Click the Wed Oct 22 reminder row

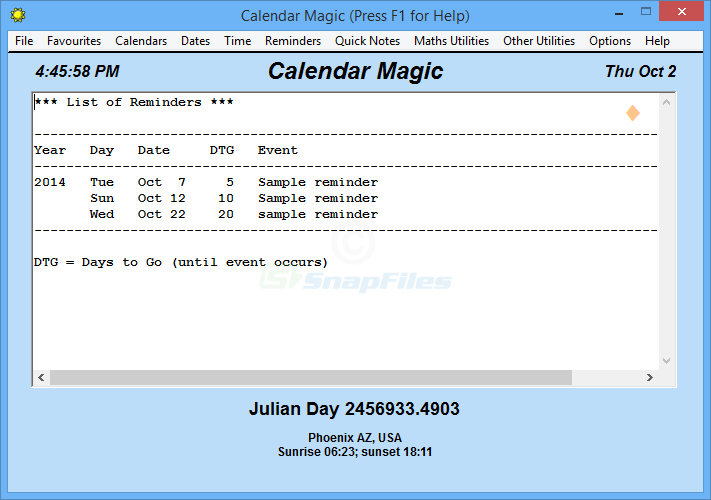coord(234,214)
